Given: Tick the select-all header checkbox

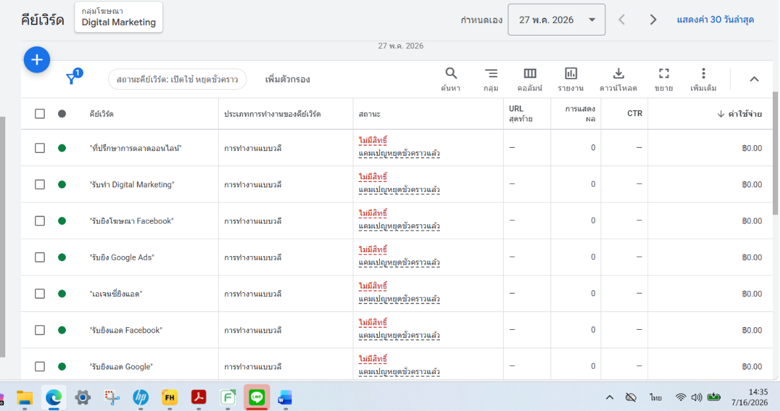Looking at the screenshot, I should click(40, 114).
